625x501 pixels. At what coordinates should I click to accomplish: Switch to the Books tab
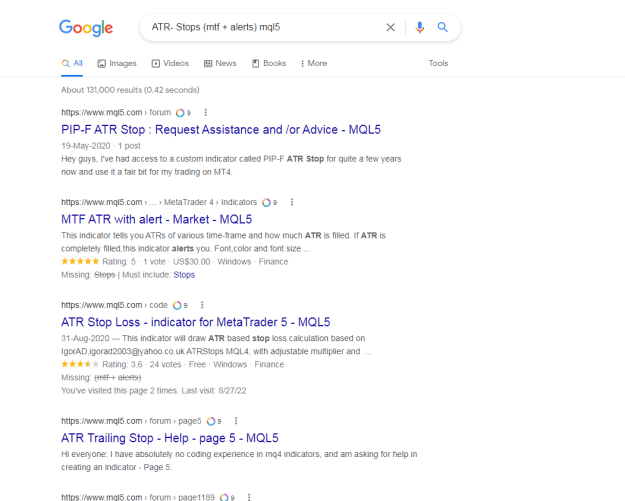click(269, 63)
